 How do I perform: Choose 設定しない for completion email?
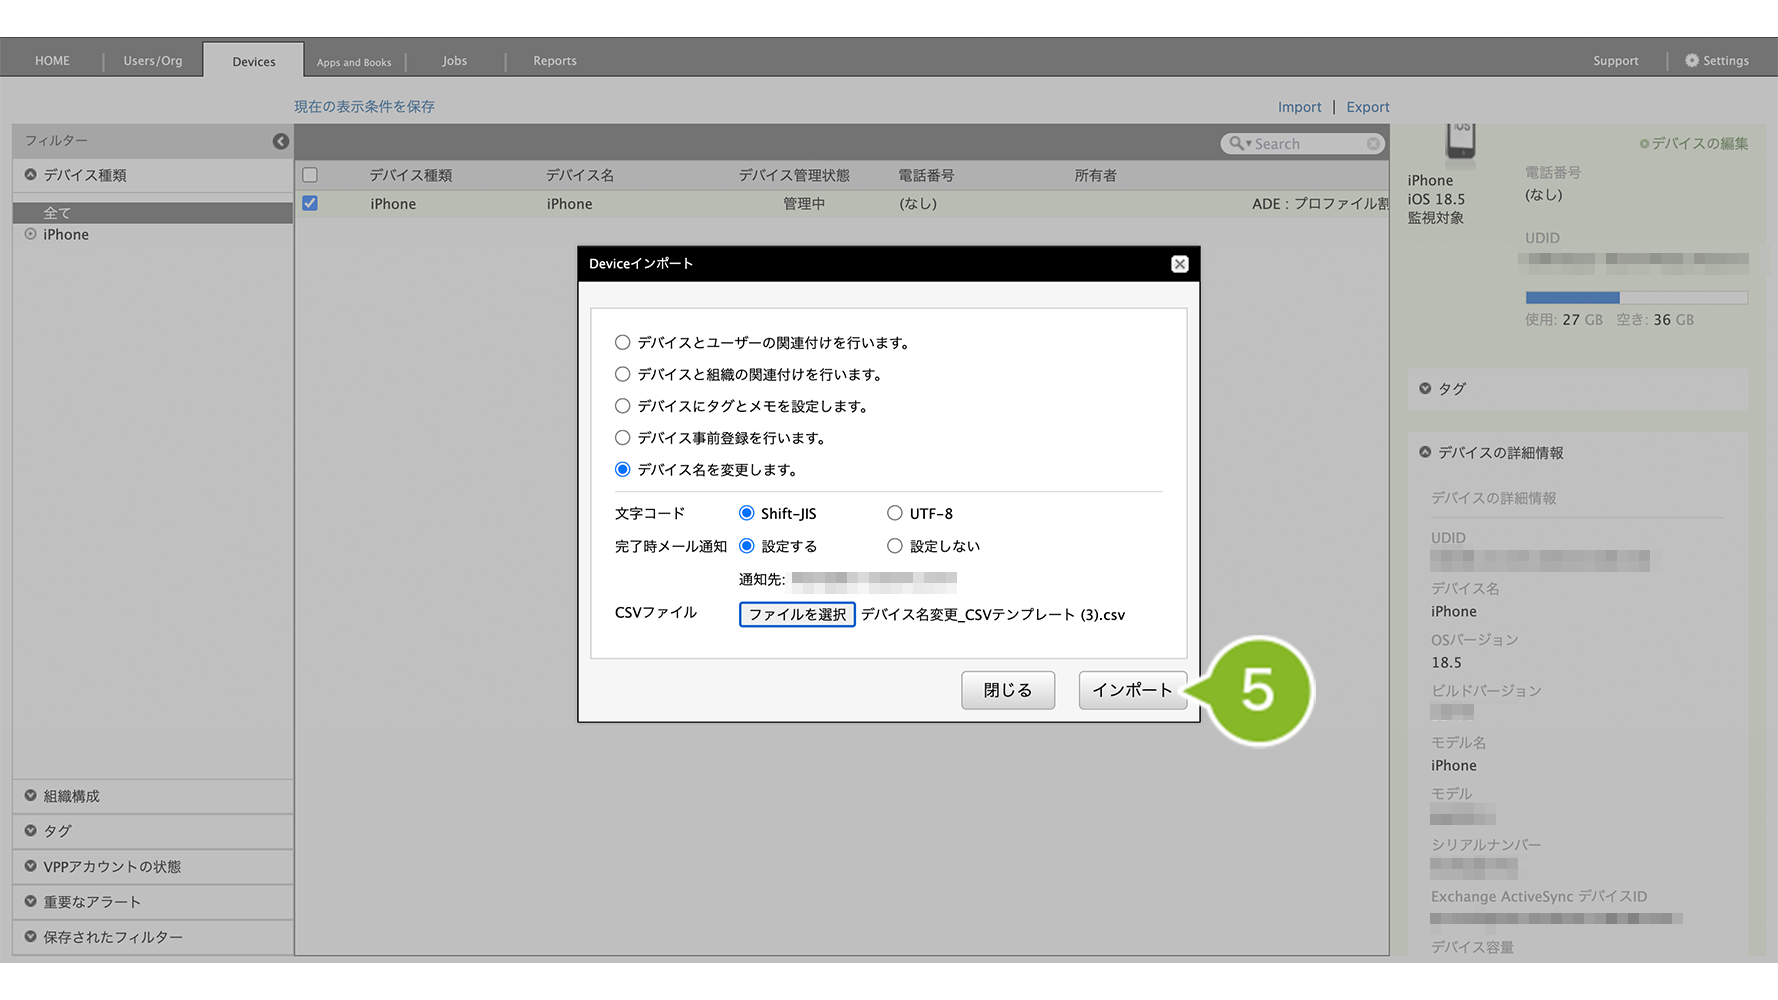[895, 547]
